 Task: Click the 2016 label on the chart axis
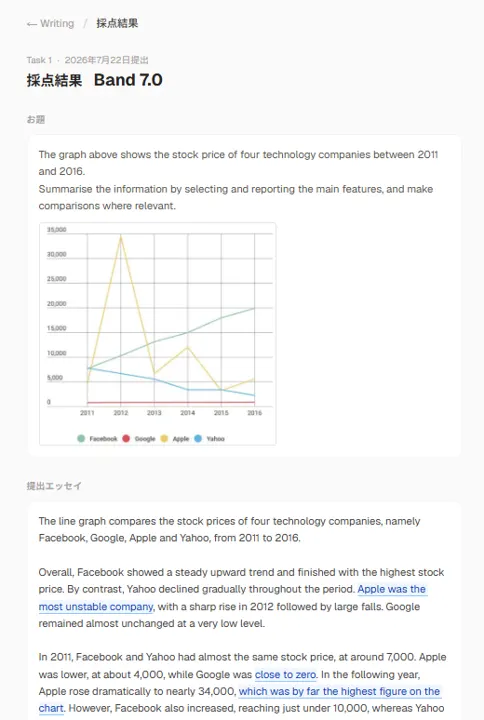tap(254, 413)
